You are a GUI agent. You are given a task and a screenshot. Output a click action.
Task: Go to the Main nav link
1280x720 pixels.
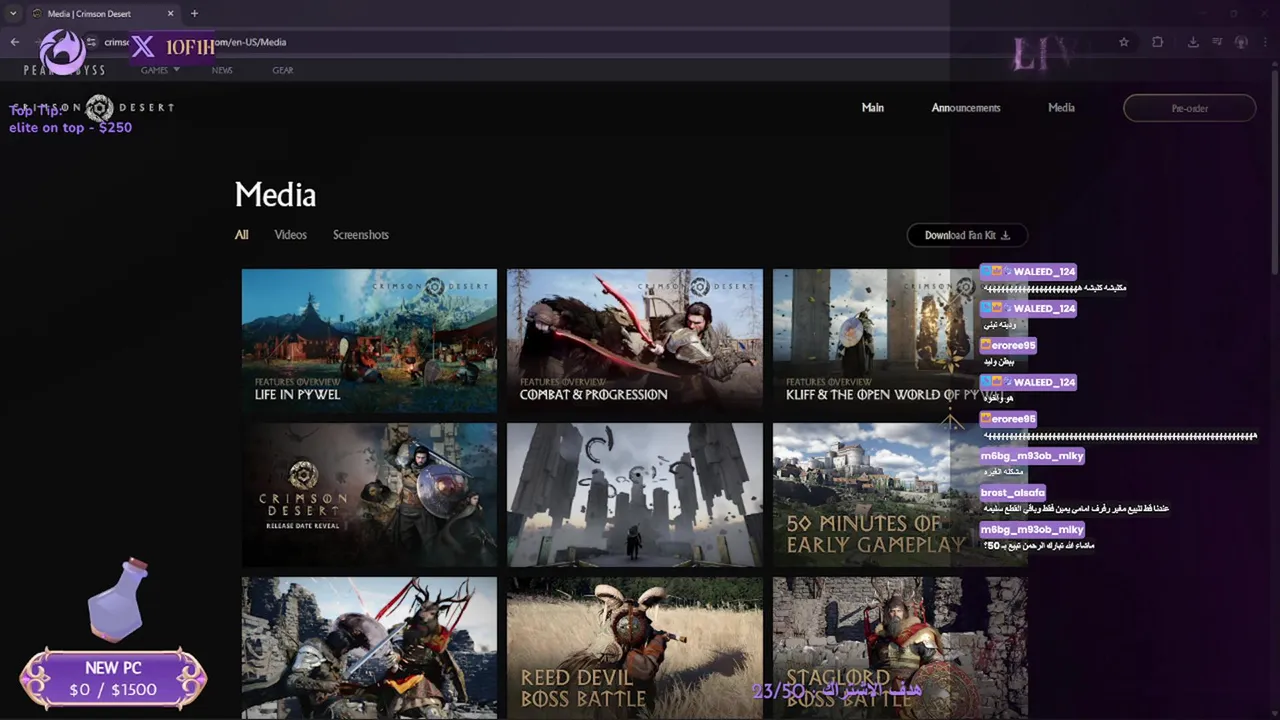pos(873,108)
